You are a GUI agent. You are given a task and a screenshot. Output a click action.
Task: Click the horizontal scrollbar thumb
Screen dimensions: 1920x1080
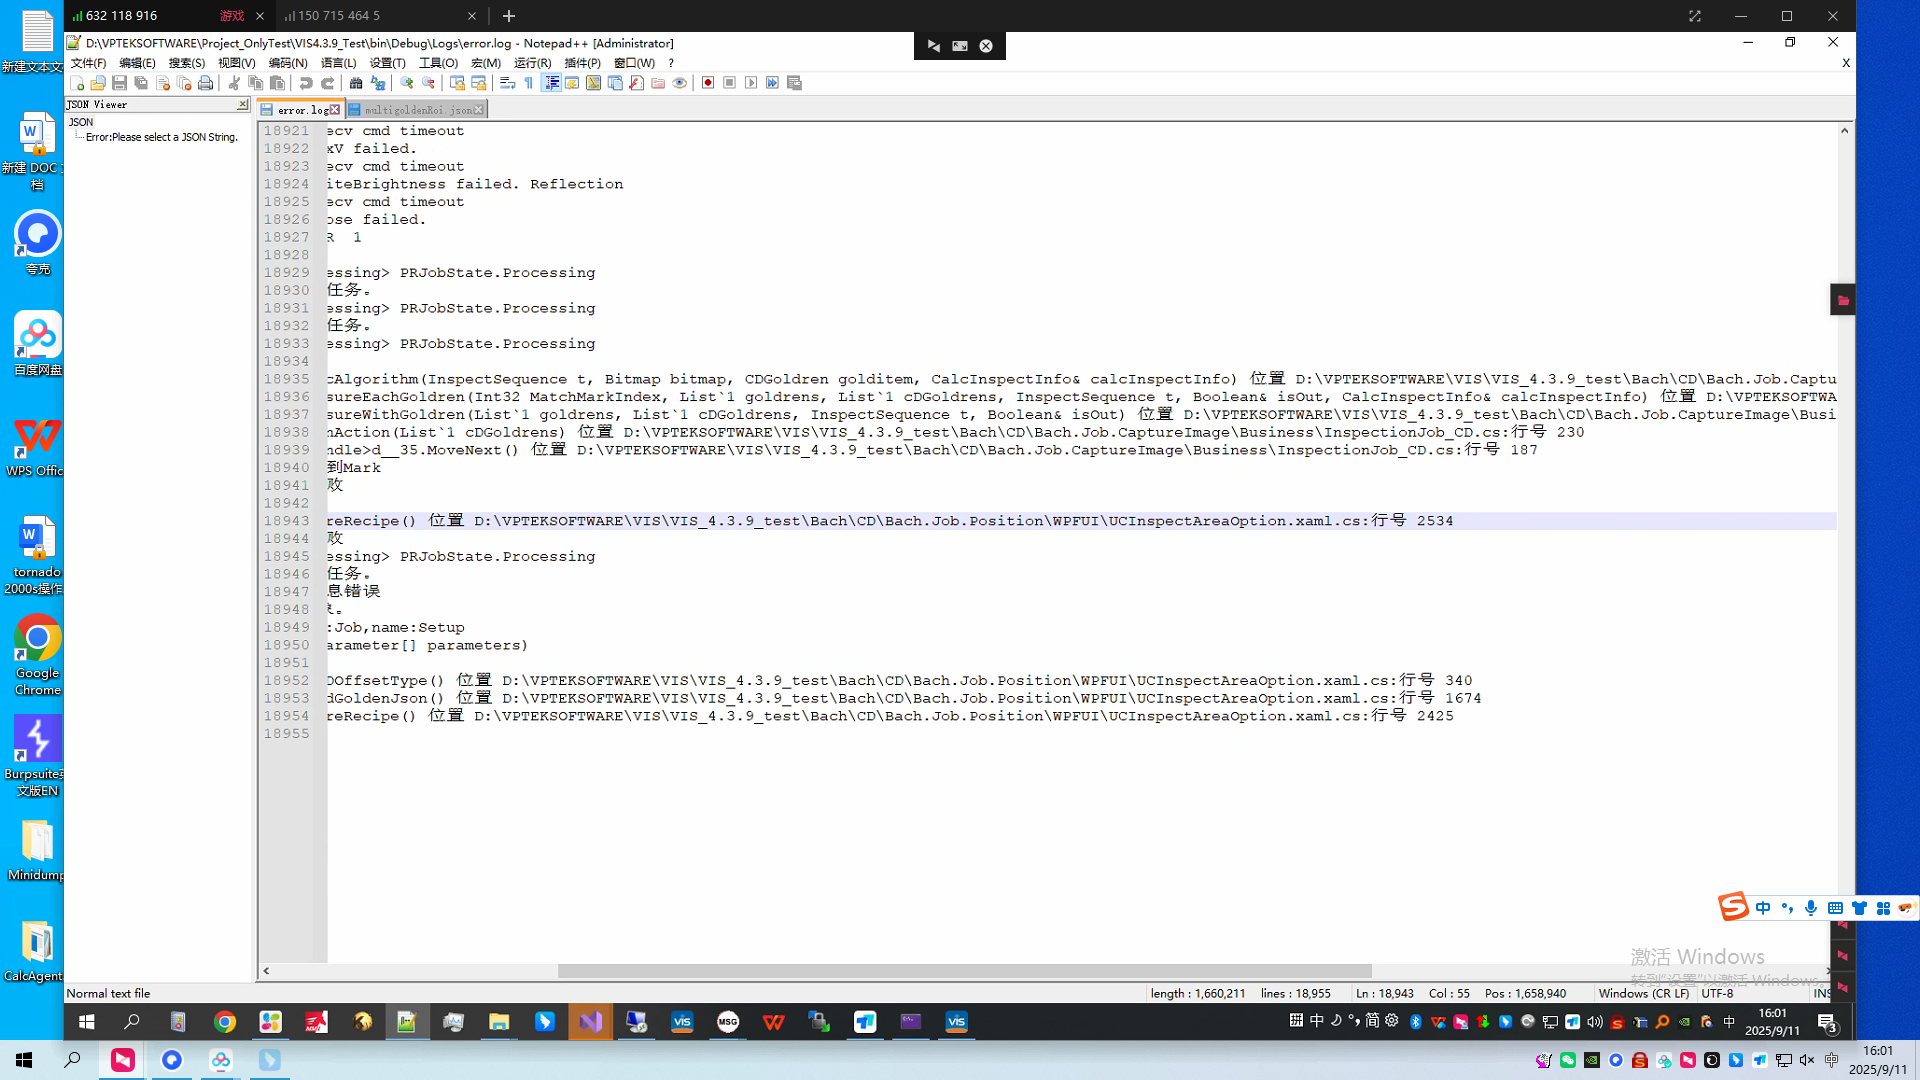point(964,971)
